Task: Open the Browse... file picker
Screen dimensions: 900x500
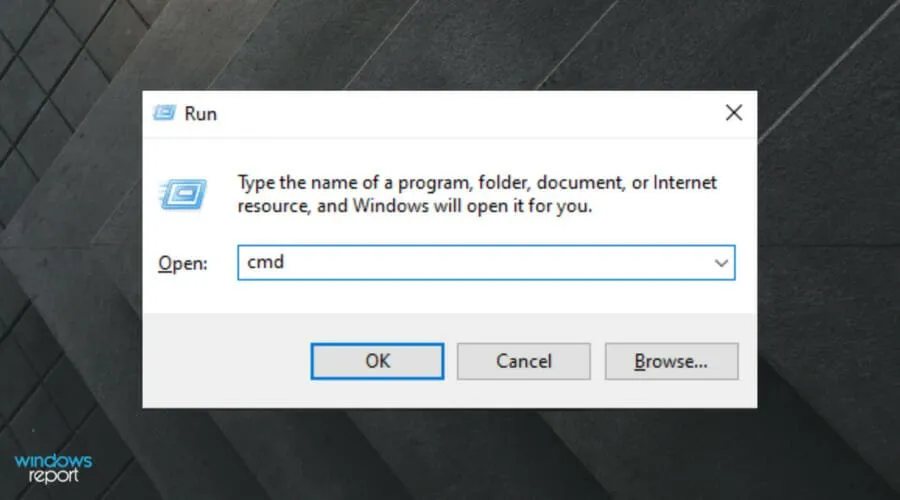Action: tap(672, 361)
